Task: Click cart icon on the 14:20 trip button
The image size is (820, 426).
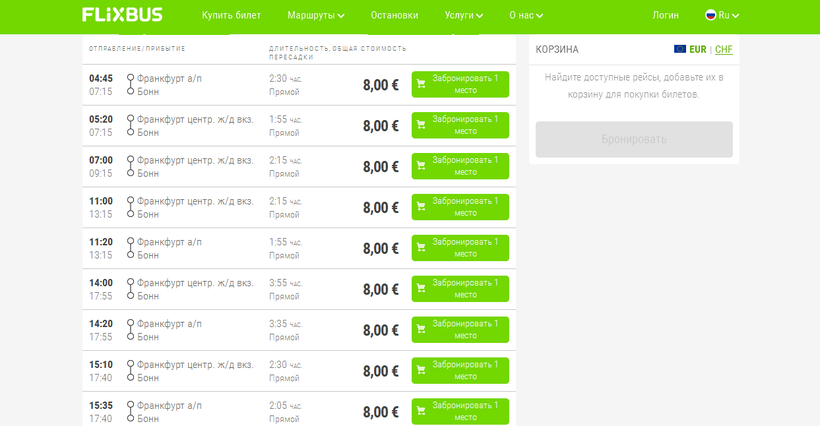Action: [x=421, y=331]
